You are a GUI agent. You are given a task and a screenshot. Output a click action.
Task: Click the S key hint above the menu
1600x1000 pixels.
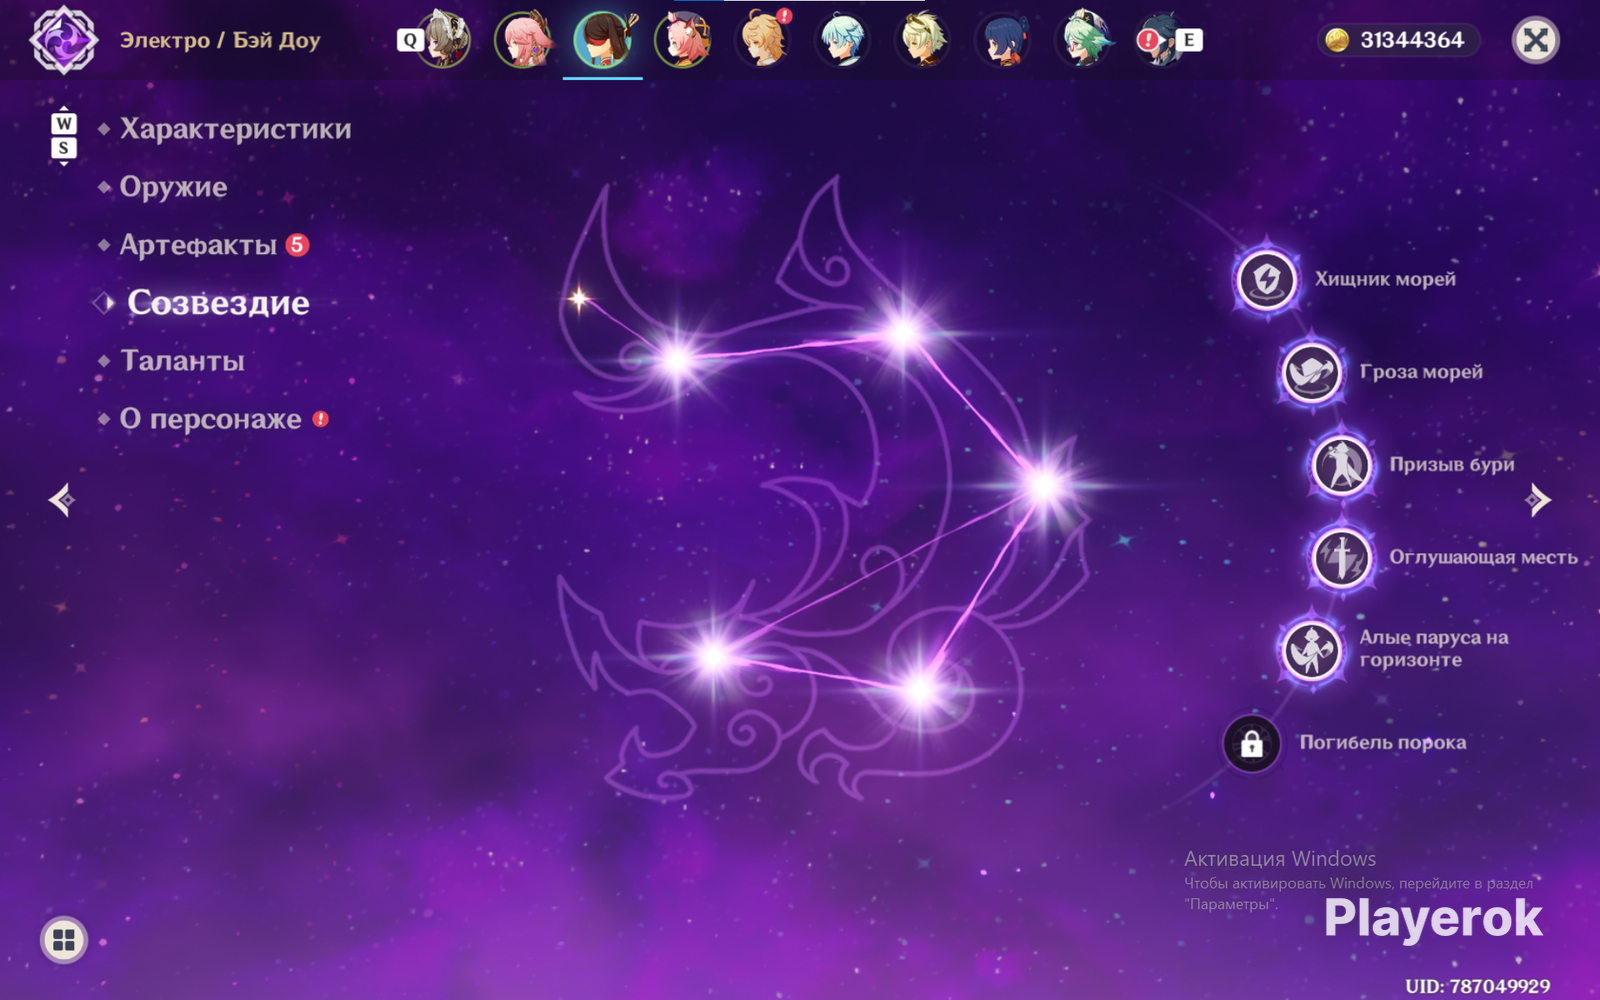click(x=64, y=148)
